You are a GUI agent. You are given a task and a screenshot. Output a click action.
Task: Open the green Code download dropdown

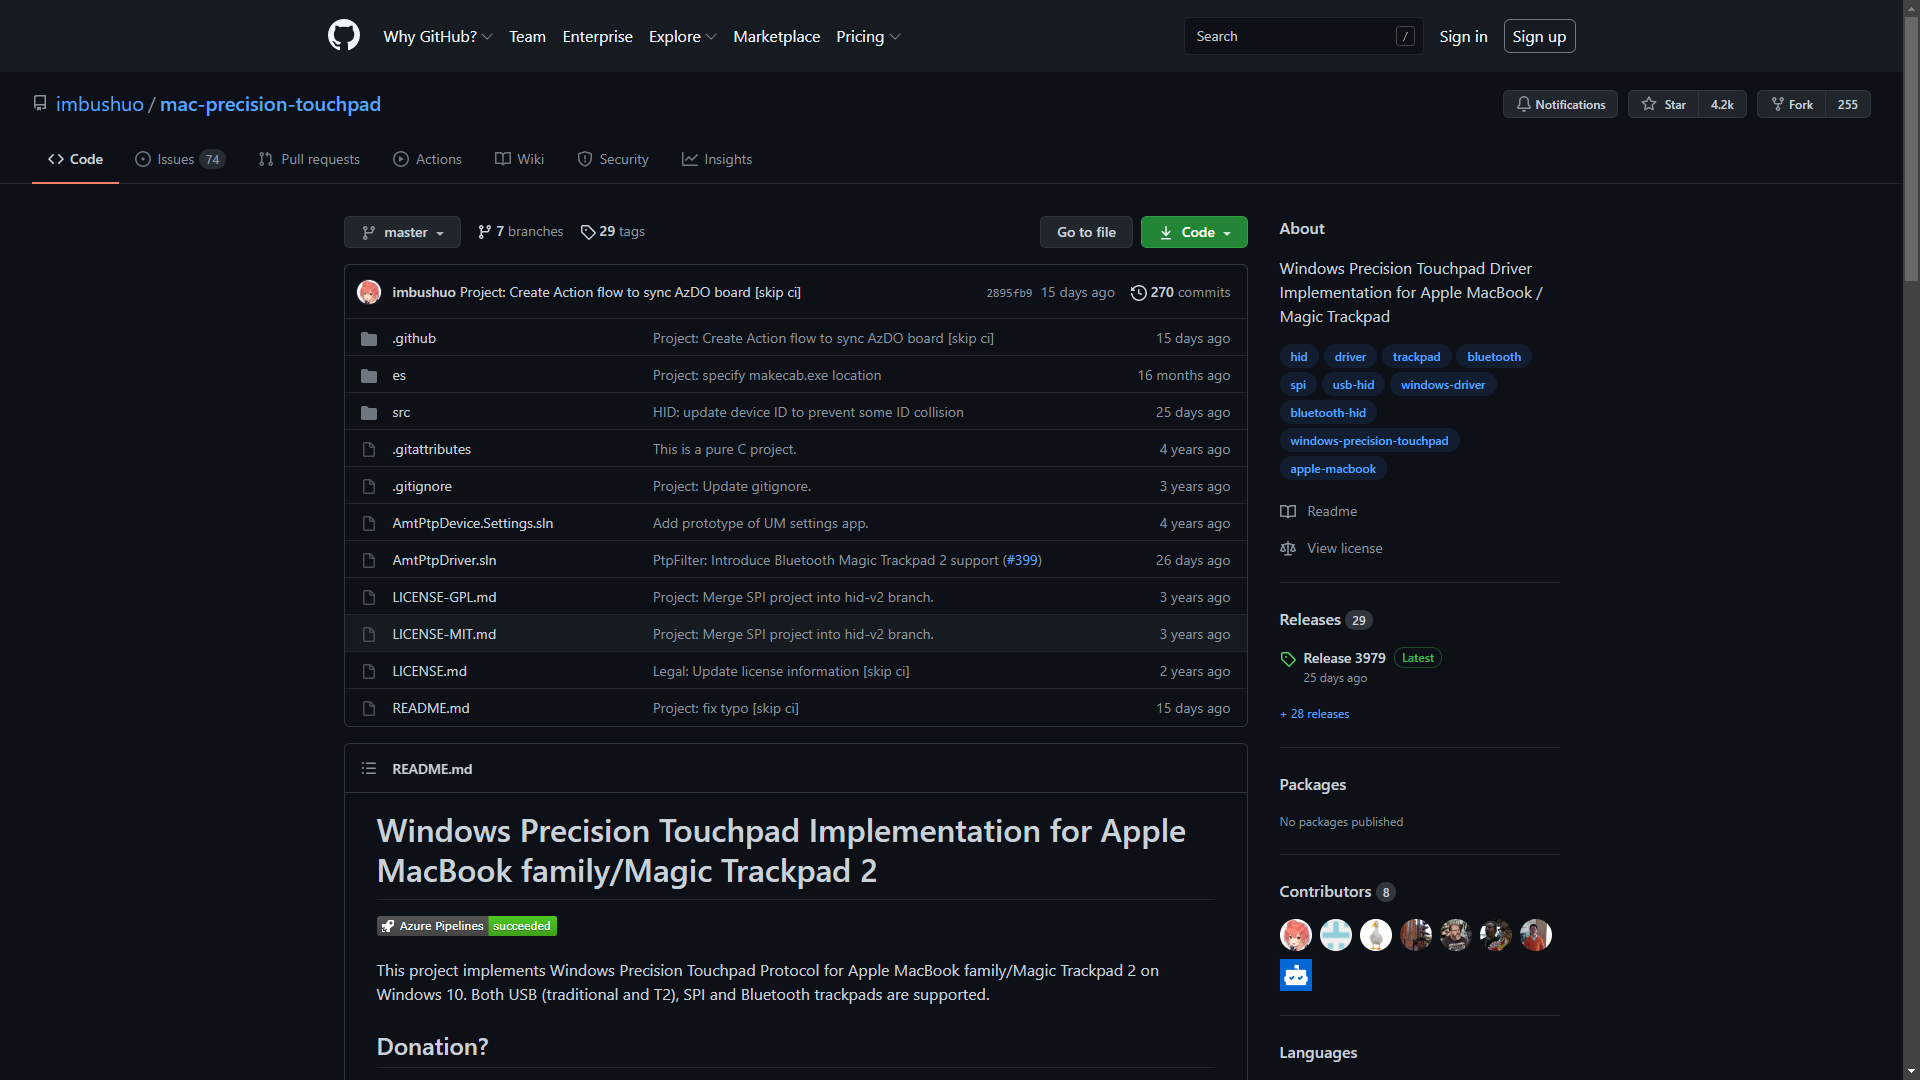click(x=1194, y=232)
